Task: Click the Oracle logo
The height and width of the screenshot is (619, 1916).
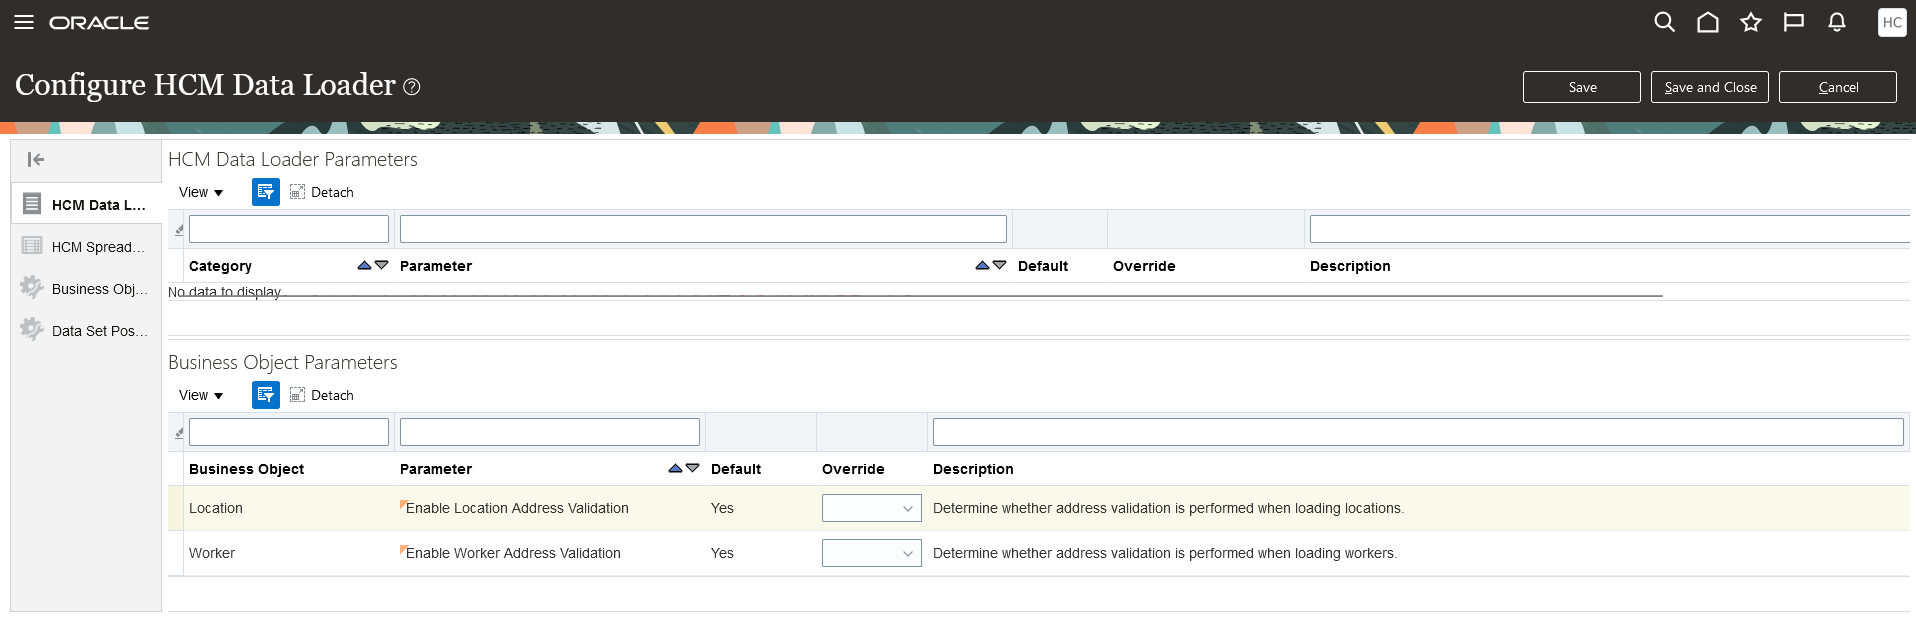Action: (99, 22)
